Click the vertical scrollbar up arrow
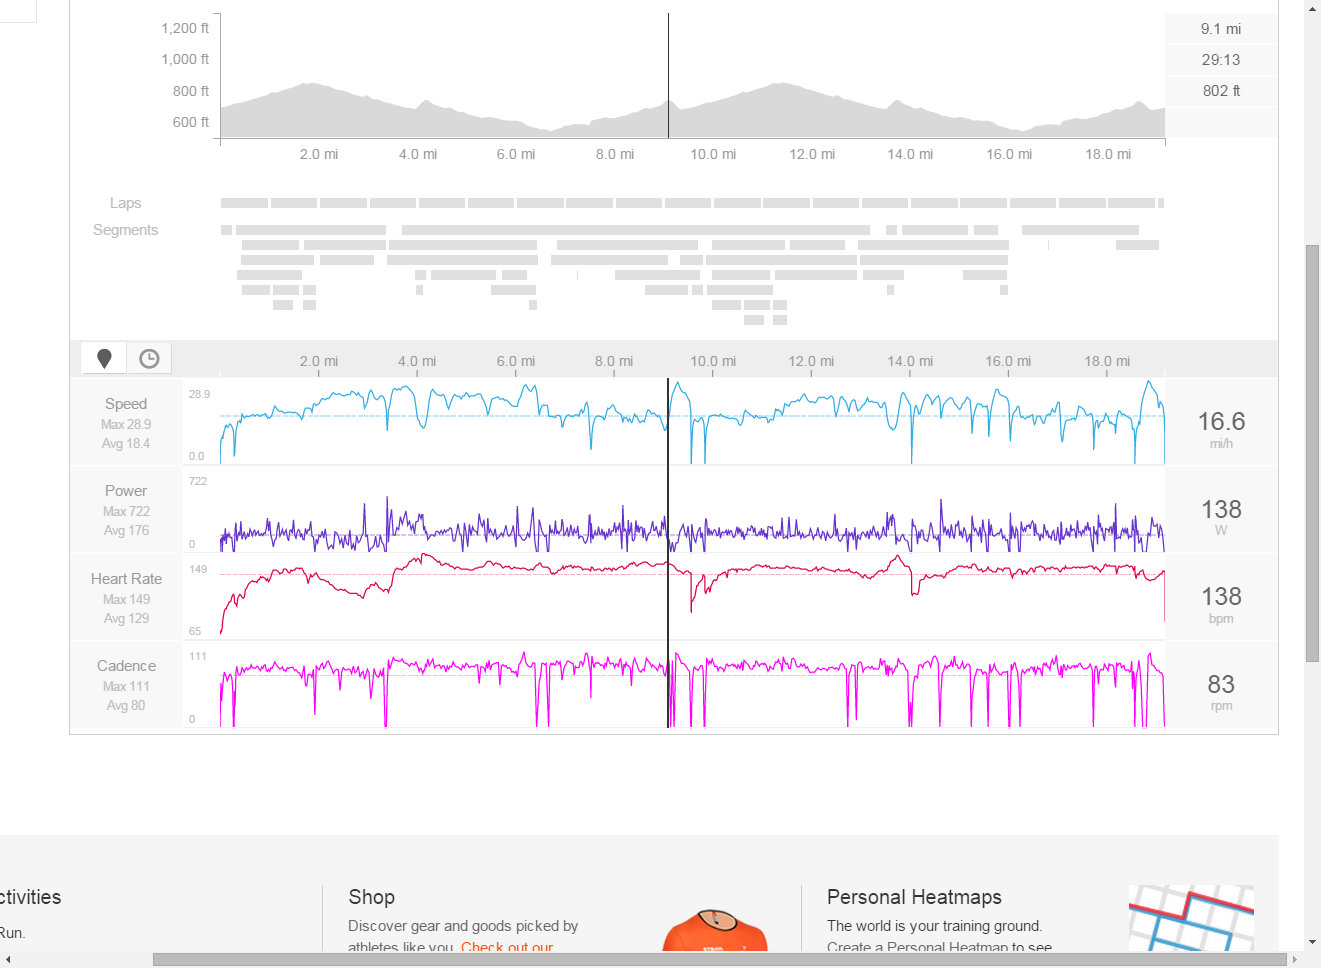Screen dimensions: 1321x968 (x=1312, y=8)
